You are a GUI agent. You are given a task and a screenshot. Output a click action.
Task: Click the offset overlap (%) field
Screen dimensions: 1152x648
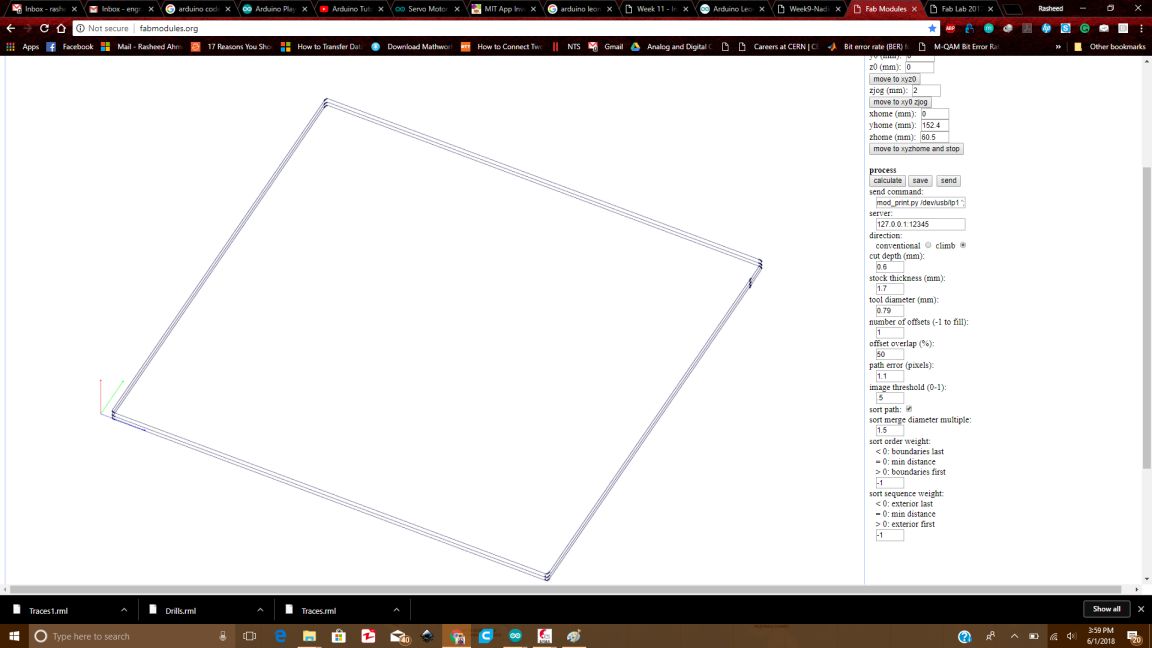889,354
